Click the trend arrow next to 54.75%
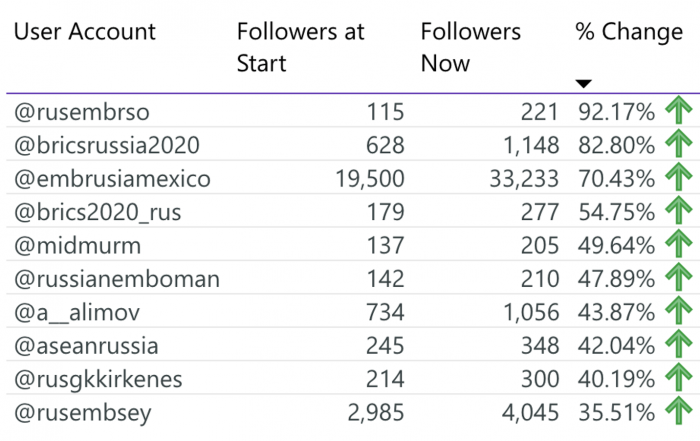Screen dimensions: 700x441 679,210
